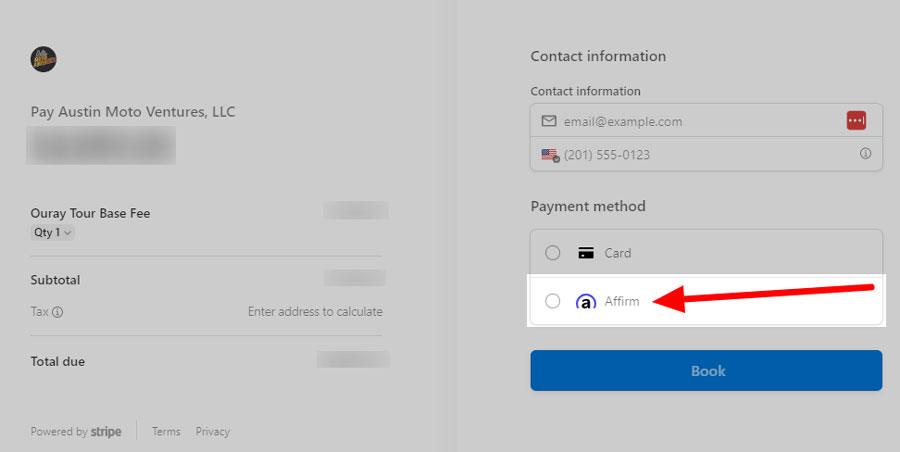The width and height of the screenshot is (900, 452).
Task: Click the Powered by text in footer
Action: (x=59, y=432)
